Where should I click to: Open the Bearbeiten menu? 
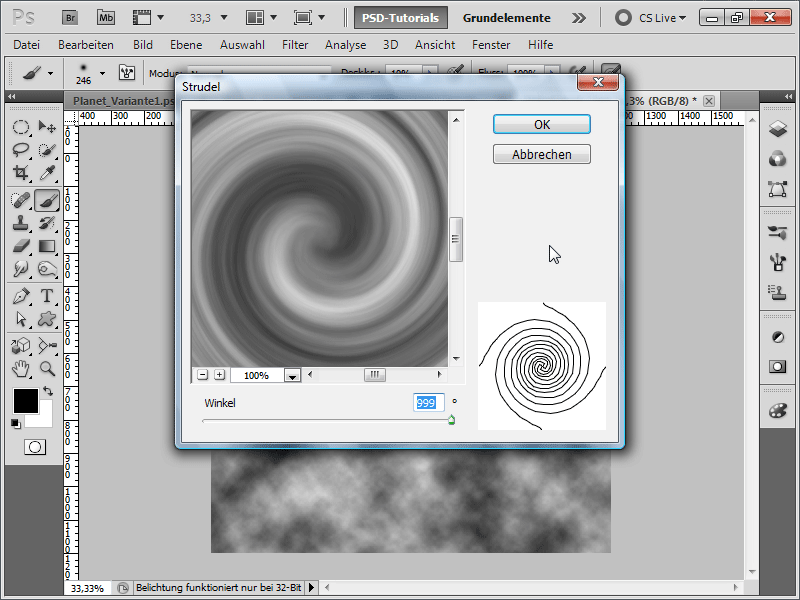pos(86,45)
